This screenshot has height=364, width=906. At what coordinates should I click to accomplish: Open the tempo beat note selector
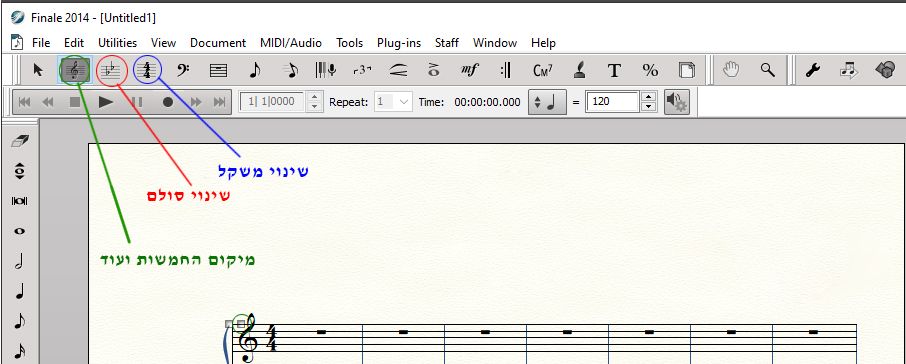[547, 102]
